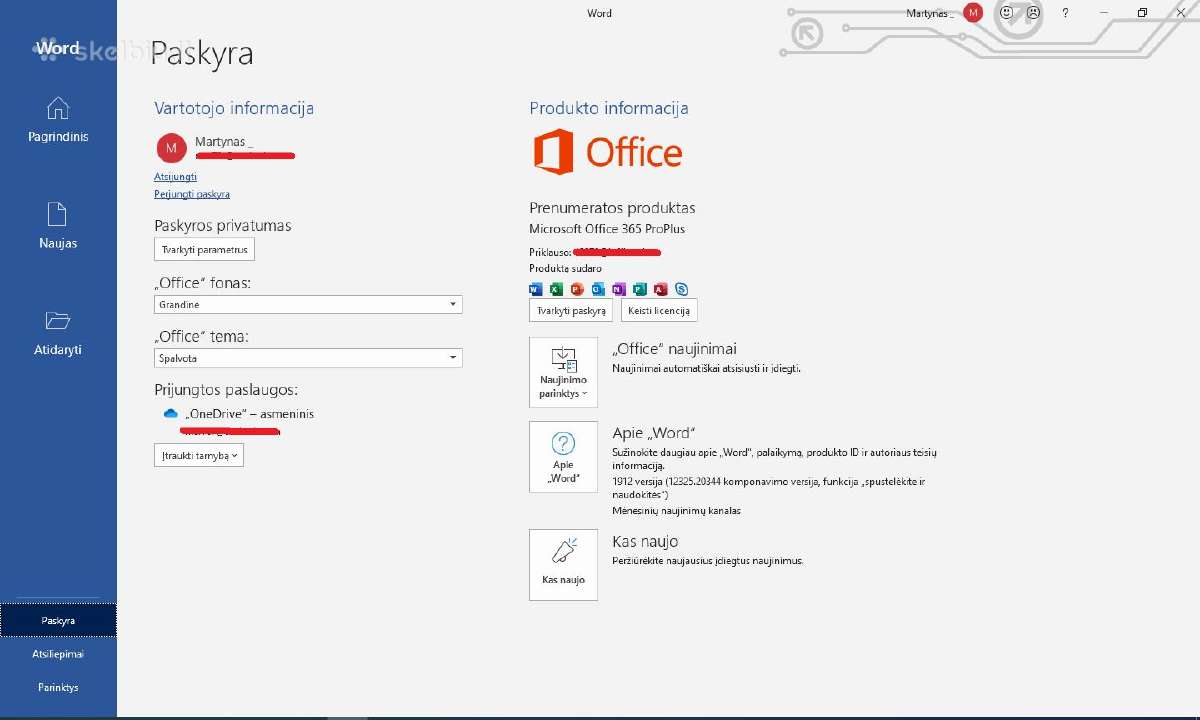Select the Paskyra tab in sidebar
The height and width of the screenshot is (720, 1200).
tap(58, 620)
